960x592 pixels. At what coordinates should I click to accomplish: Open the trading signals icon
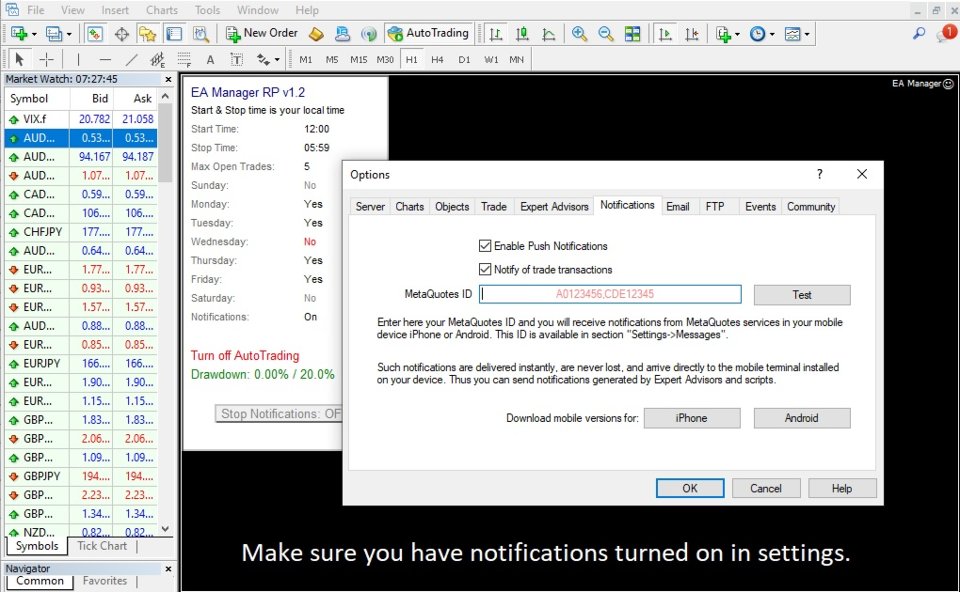[369, 34]
